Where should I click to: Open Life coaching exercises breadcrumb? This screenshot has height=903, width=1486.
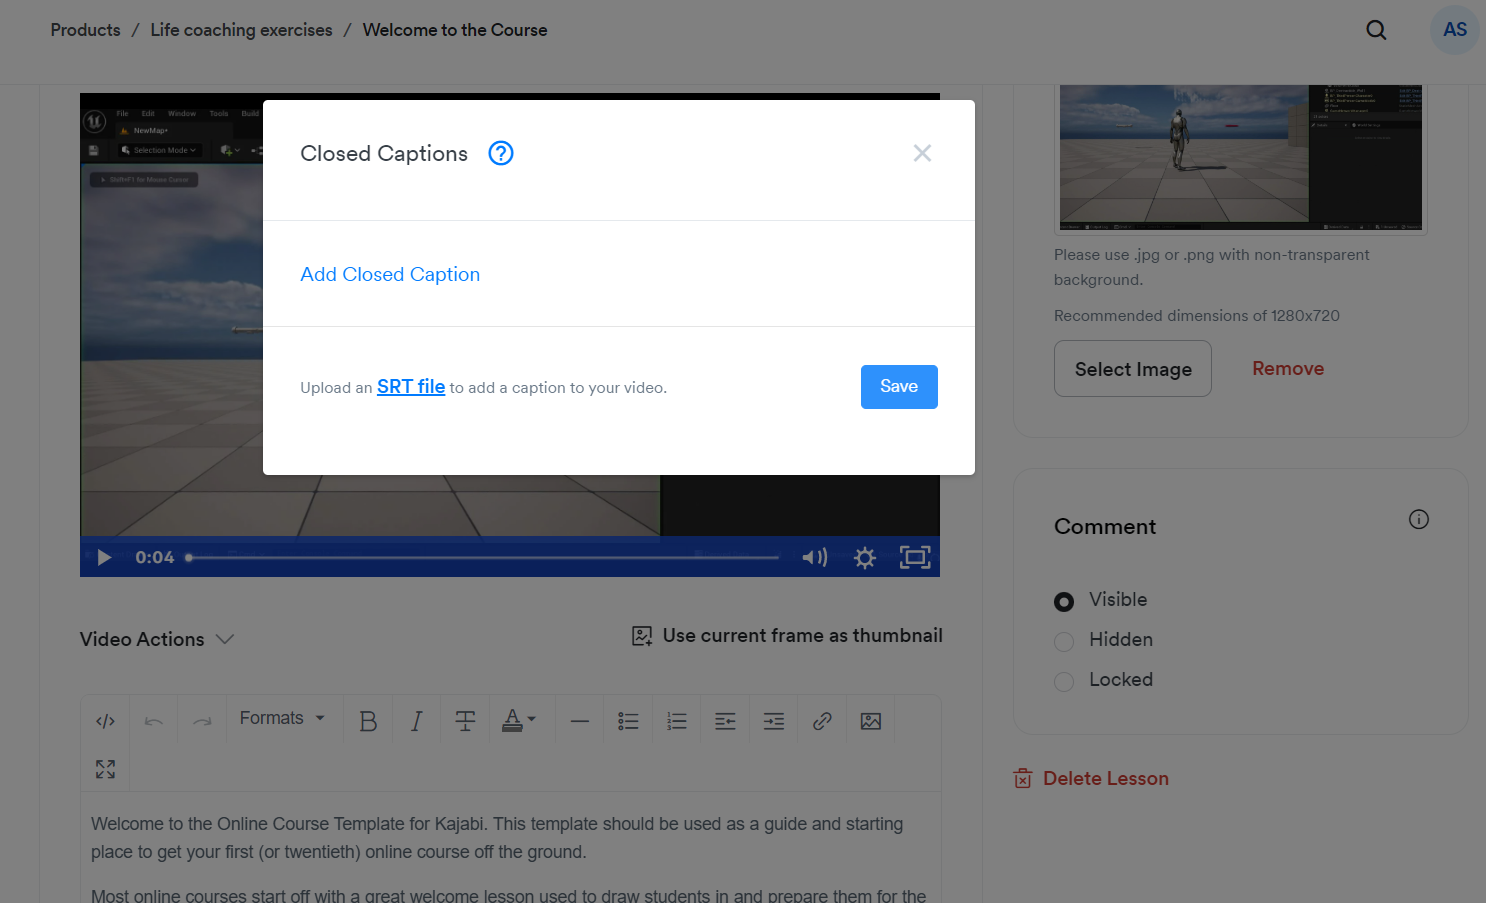click(241, 30)
